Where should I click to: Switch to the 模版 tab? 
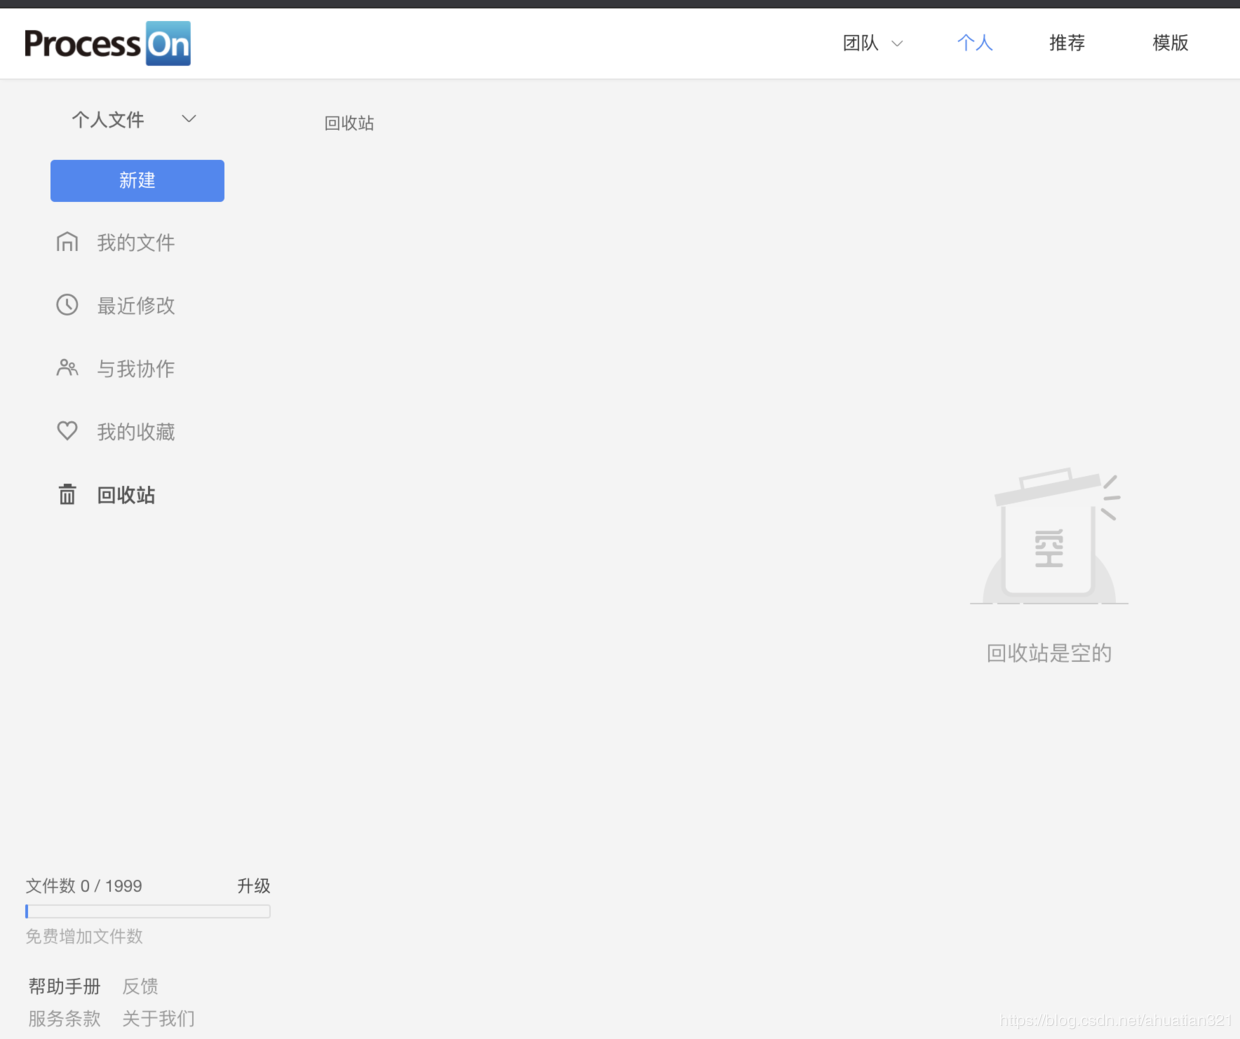(x=1170, y=43)
